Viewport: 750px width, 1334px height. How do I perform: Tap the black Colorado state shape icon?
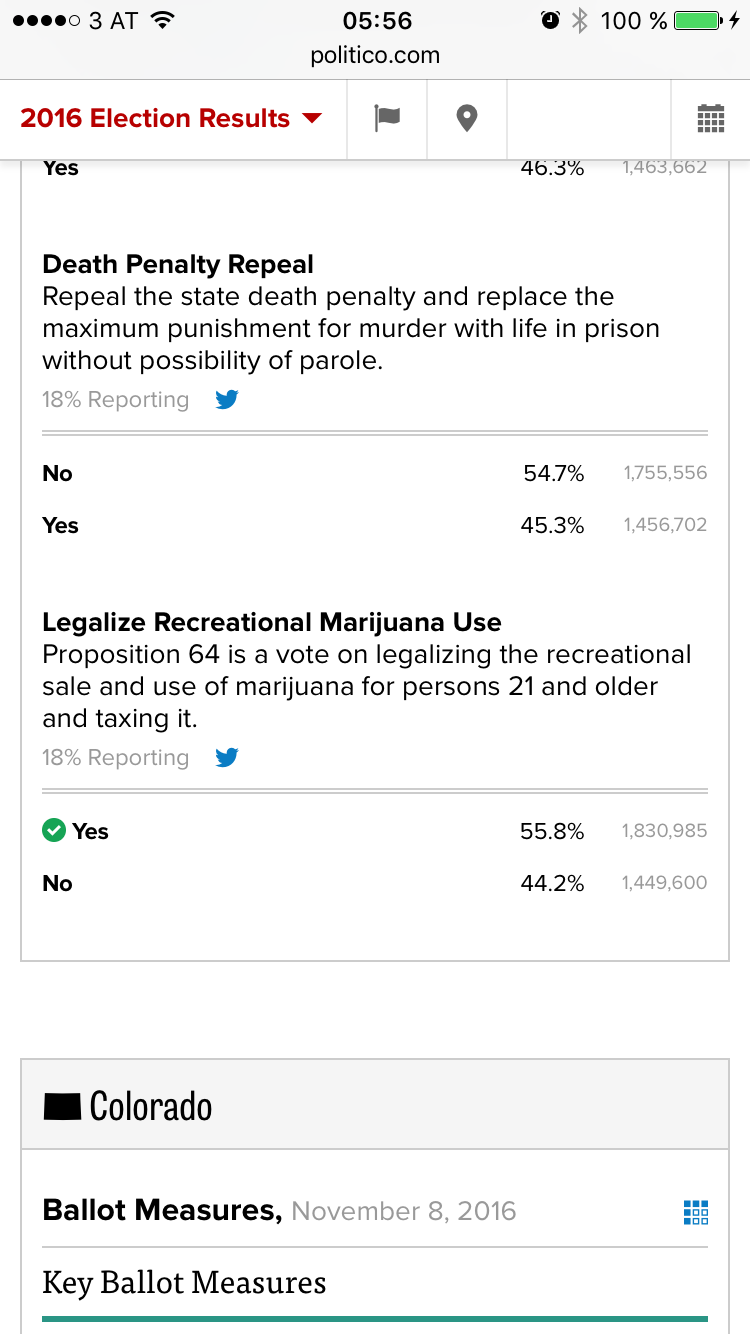click(62, 1106)
